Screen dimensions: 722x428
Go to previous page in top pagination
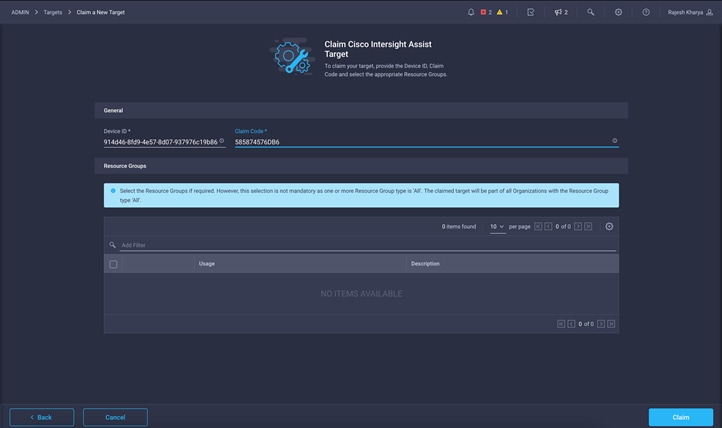click(x=548, y=226)
